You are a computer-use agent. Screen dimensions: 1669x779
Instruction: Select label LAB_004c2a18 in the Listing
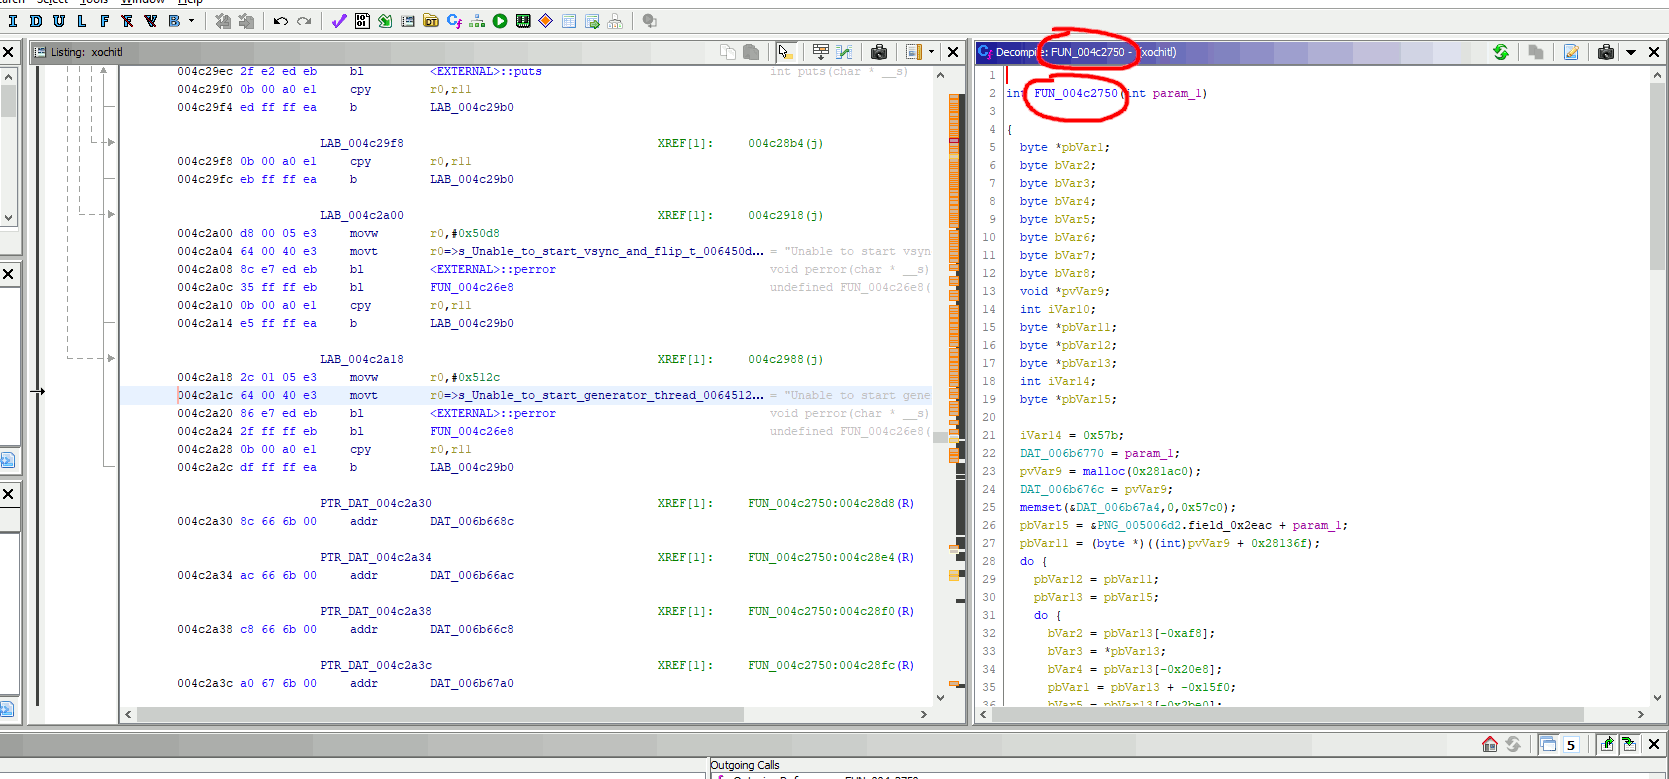click(x=362, y=360)
